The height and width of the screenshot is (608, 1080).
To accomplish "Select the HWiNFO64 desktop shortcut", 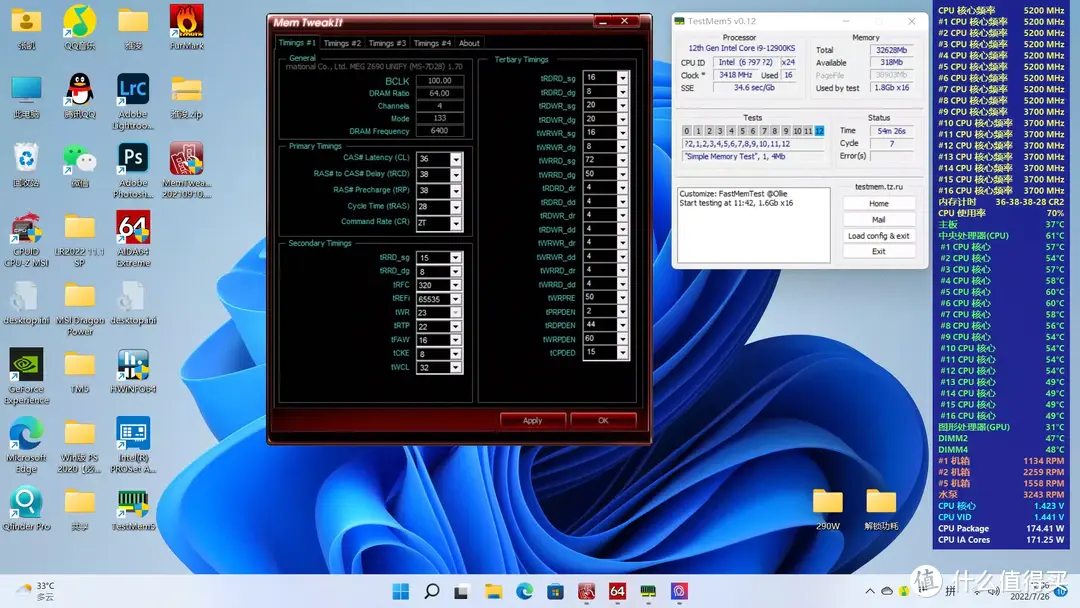I will (x=133, y=372).
